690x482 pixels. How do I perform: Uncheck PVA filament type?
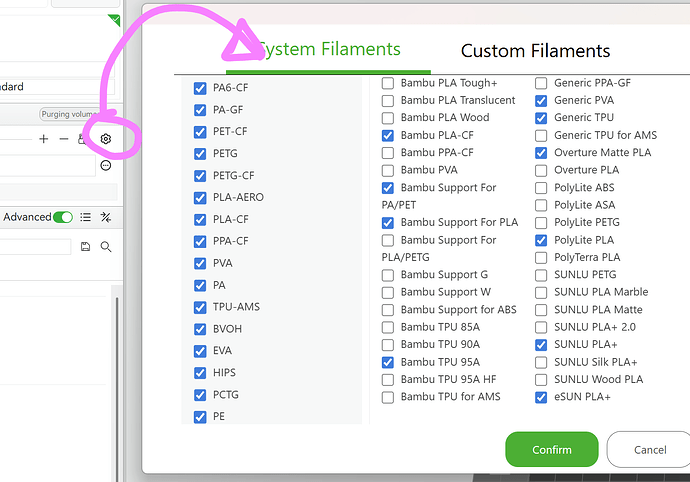pos(200,263)
